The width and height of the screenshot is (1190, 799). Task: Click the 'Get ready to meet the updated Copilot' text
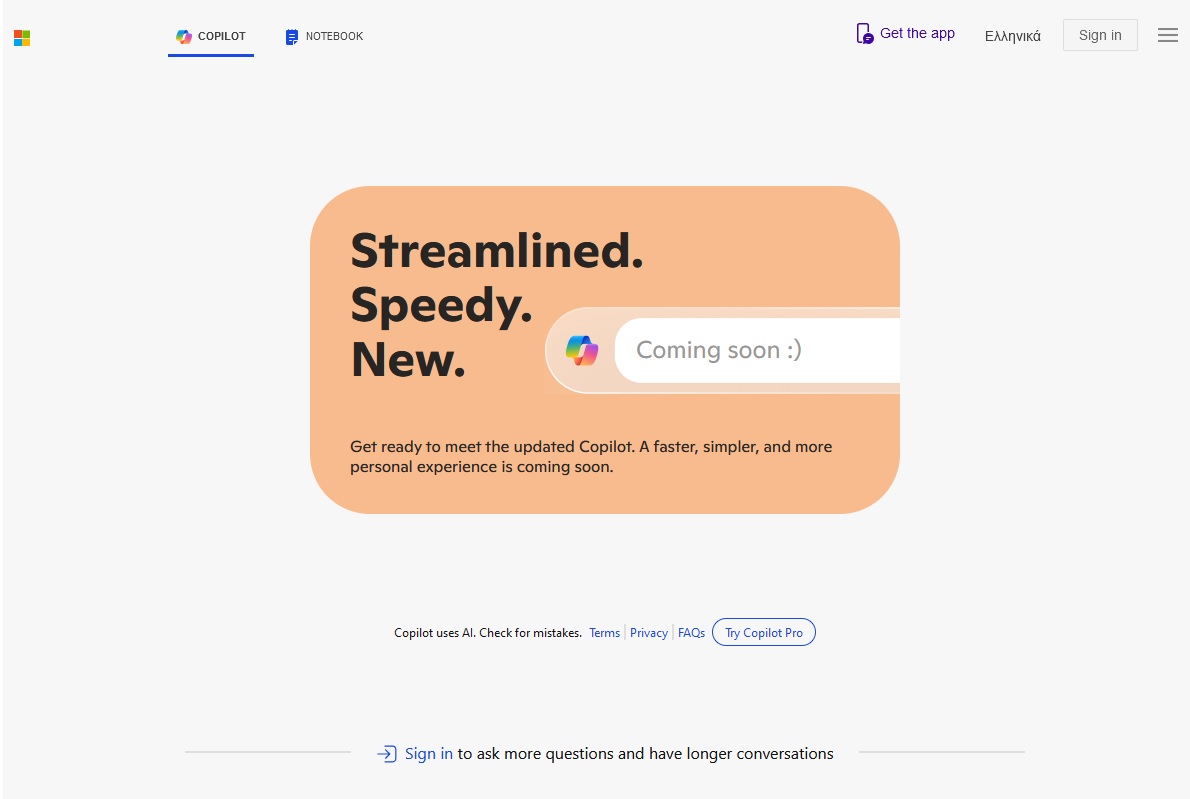(591, 457)
